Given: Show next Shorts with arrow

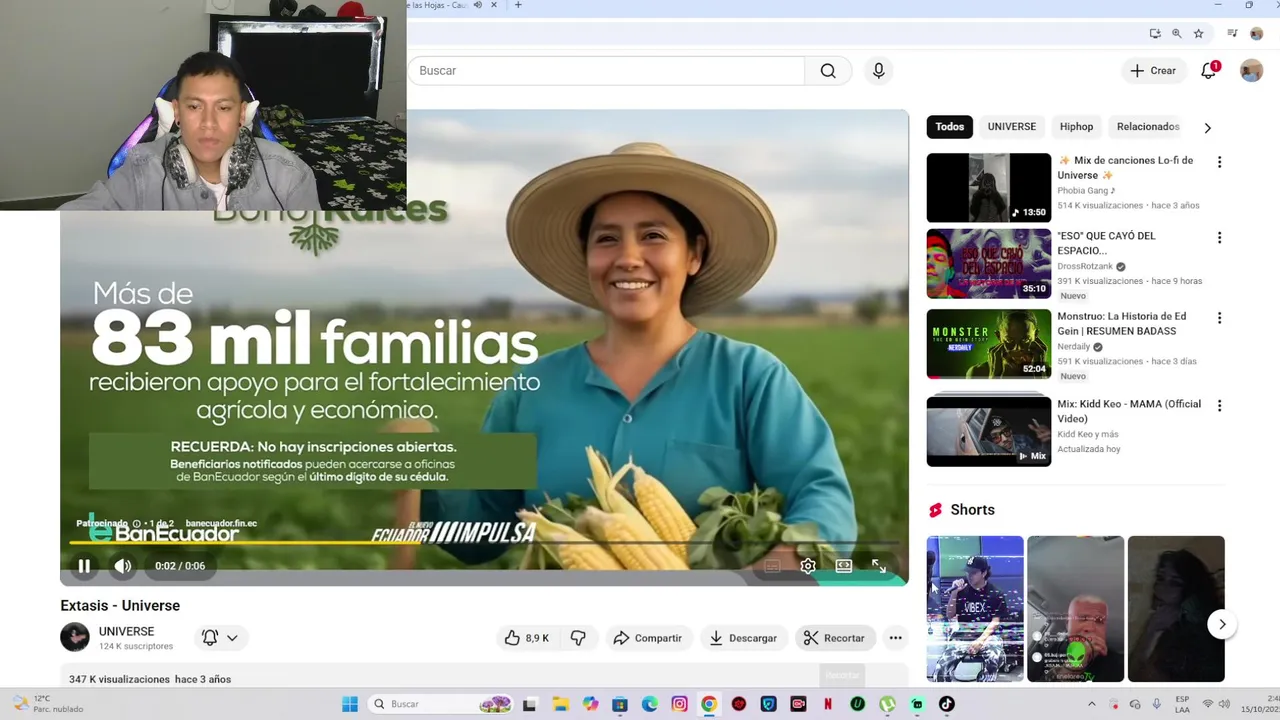Looking at the screenshot, I should point(1222,624).
